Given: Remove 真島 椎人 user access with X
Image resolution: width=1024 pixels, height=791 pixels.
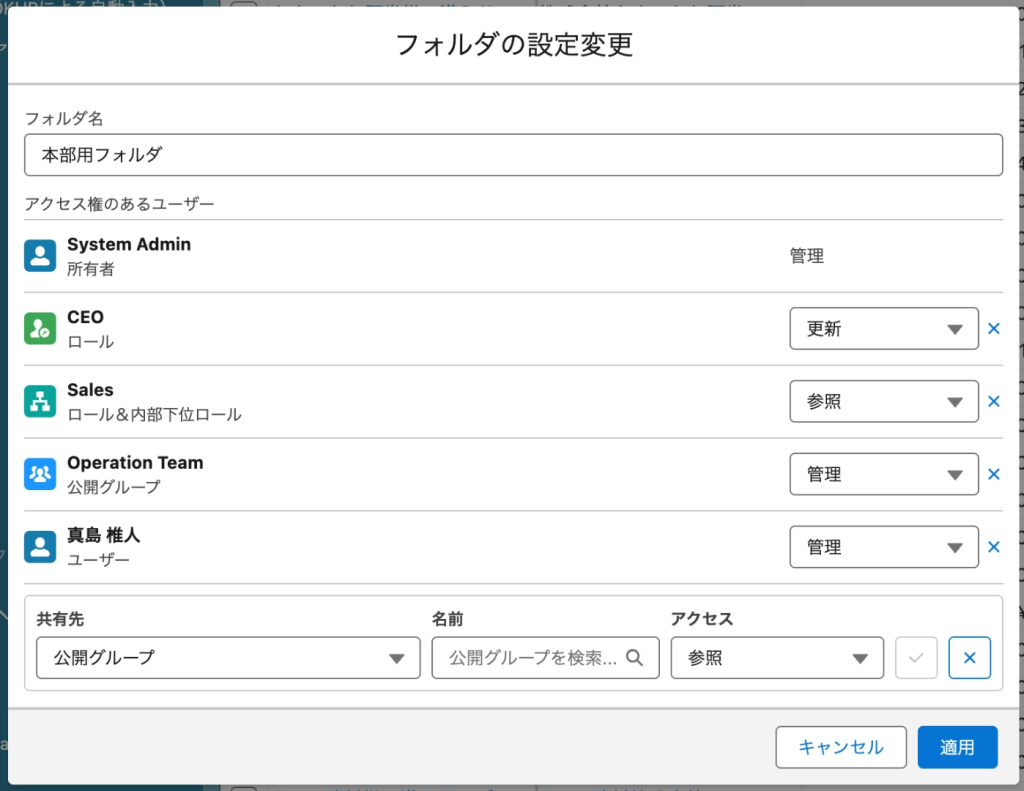Looking at the screenshot, I should [x=993, y=547].
